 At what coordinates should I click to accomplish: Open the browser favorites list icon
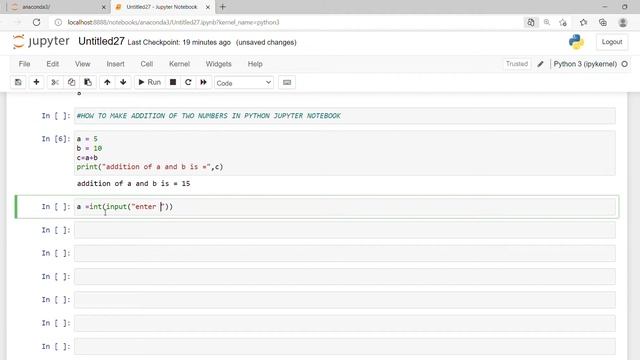pyautogui.click(x=583, y=22)
